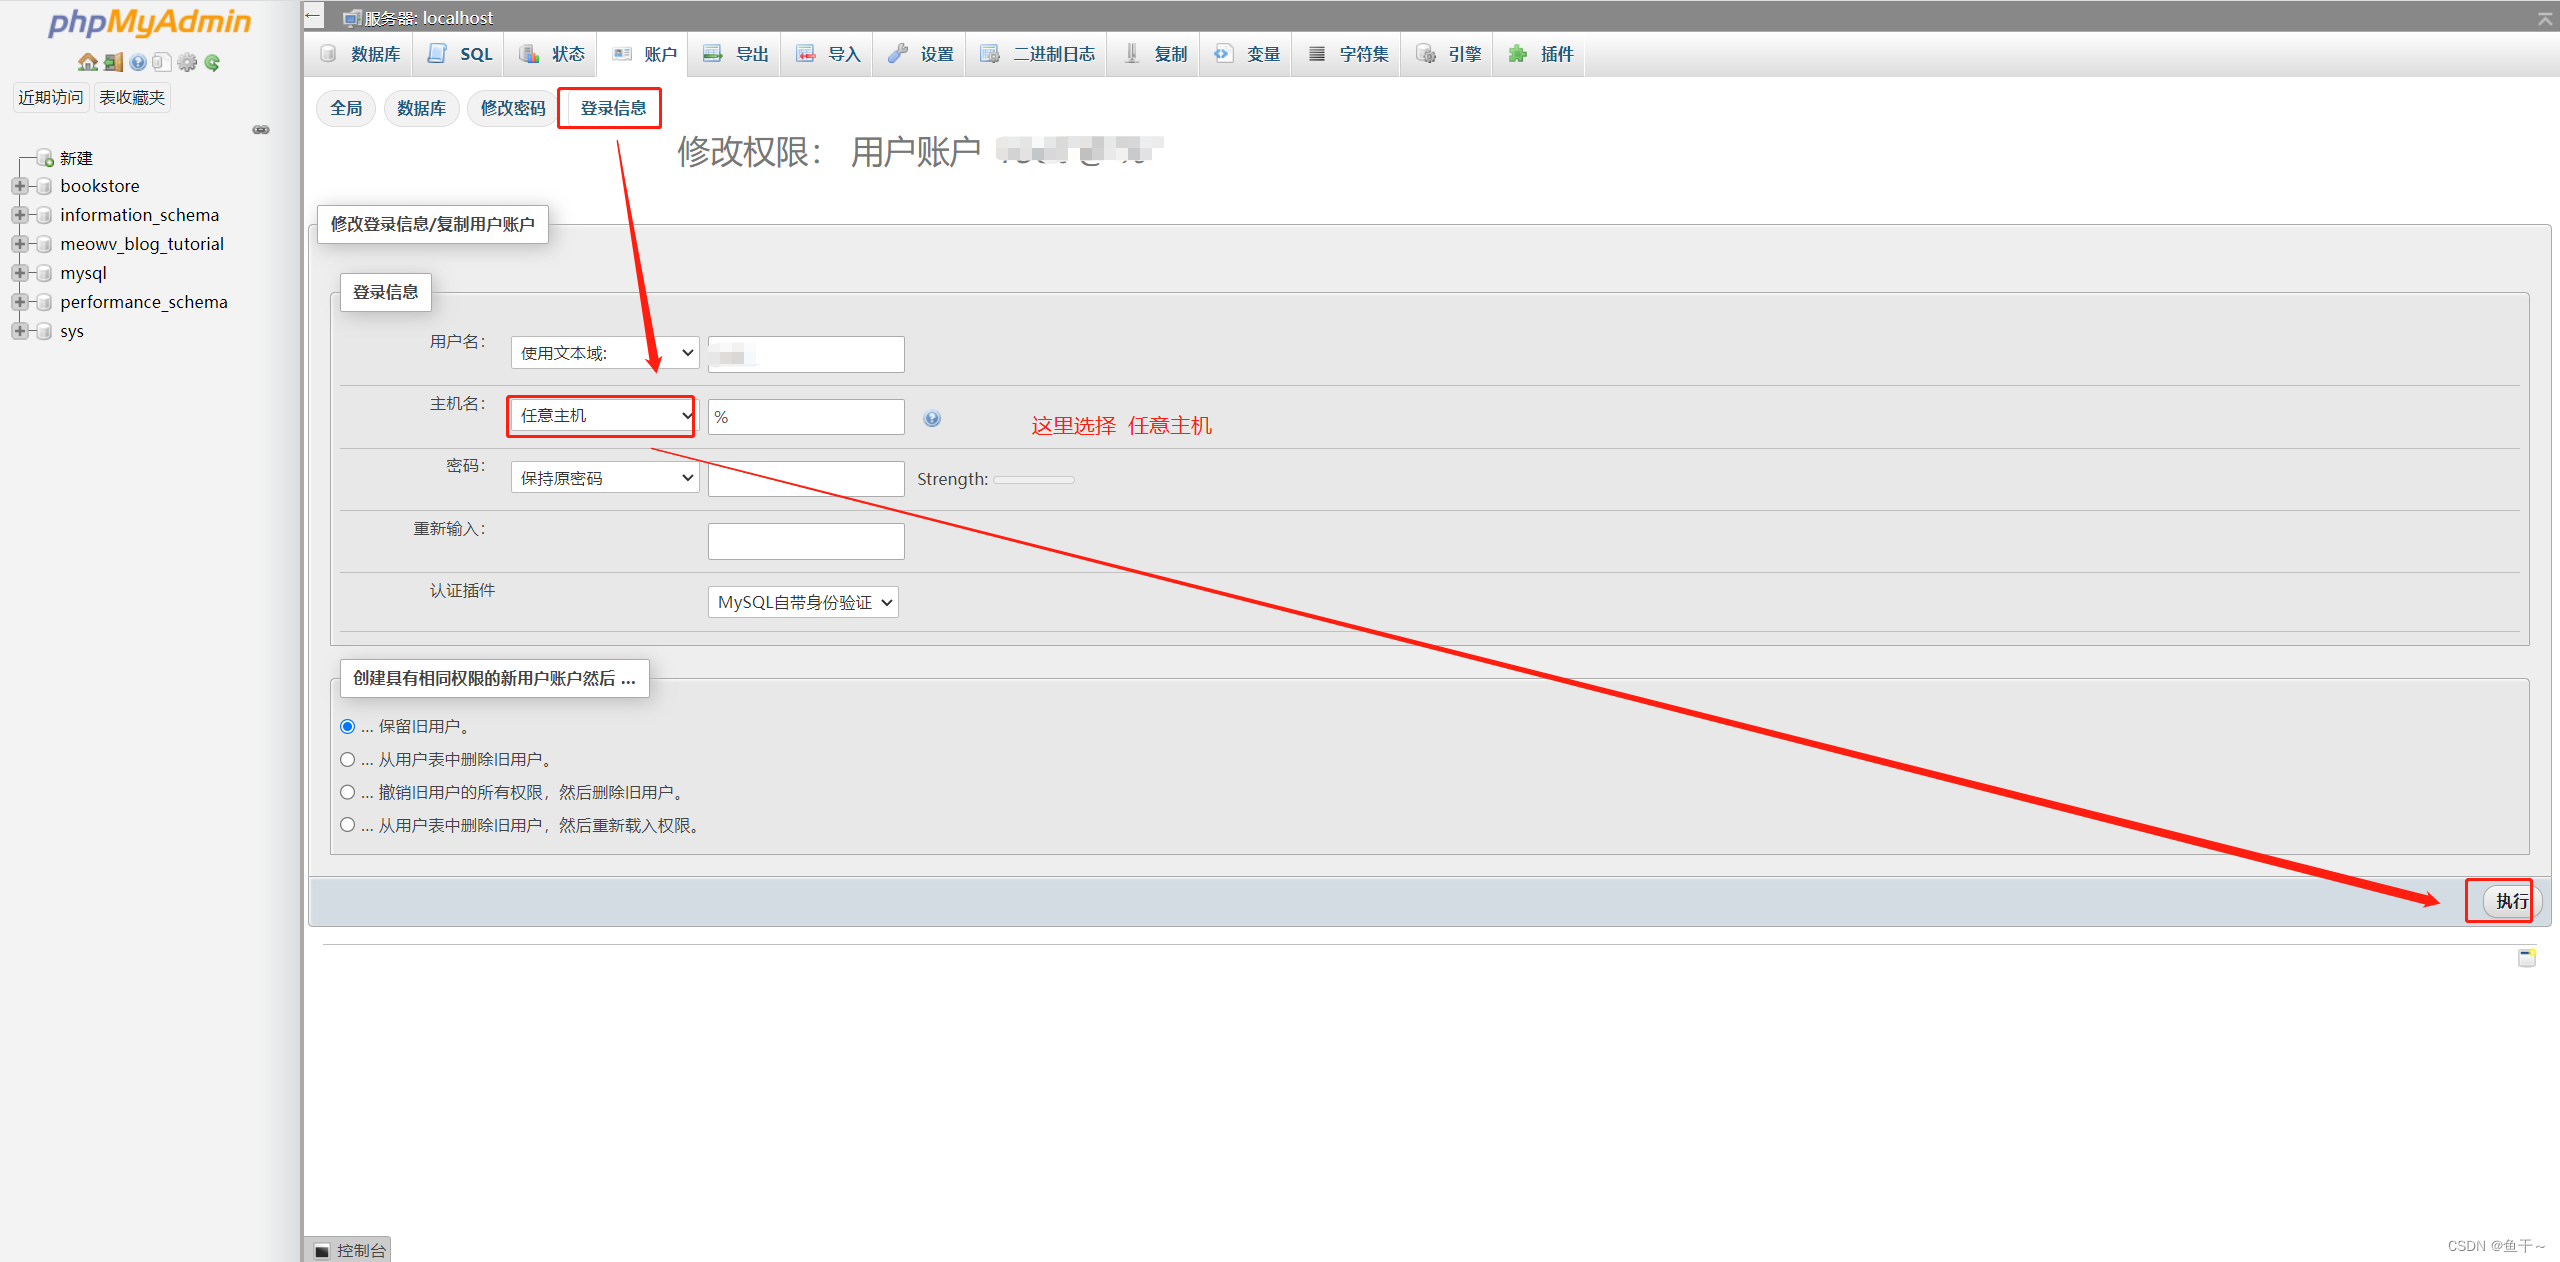Open the 保持原密码 password dropdown

(603, 478)
